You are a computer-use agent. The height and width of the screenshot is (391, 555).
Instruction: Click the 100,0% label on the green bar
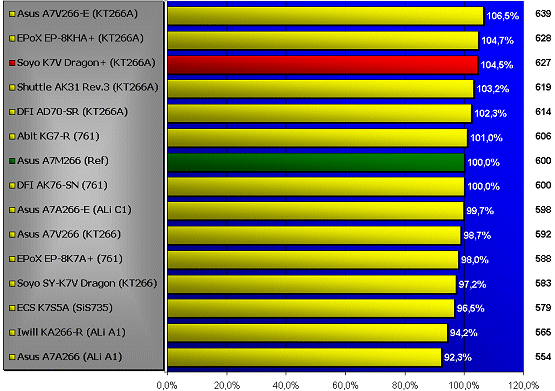coord(484,162)
